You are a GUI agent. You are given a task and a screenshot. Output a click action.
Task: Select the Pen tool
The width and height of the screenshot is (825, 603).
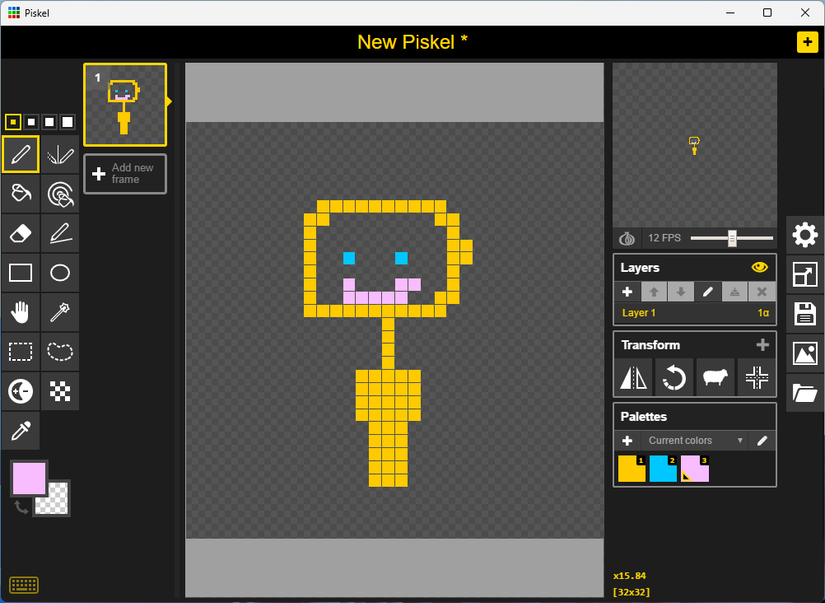[20, 154]
